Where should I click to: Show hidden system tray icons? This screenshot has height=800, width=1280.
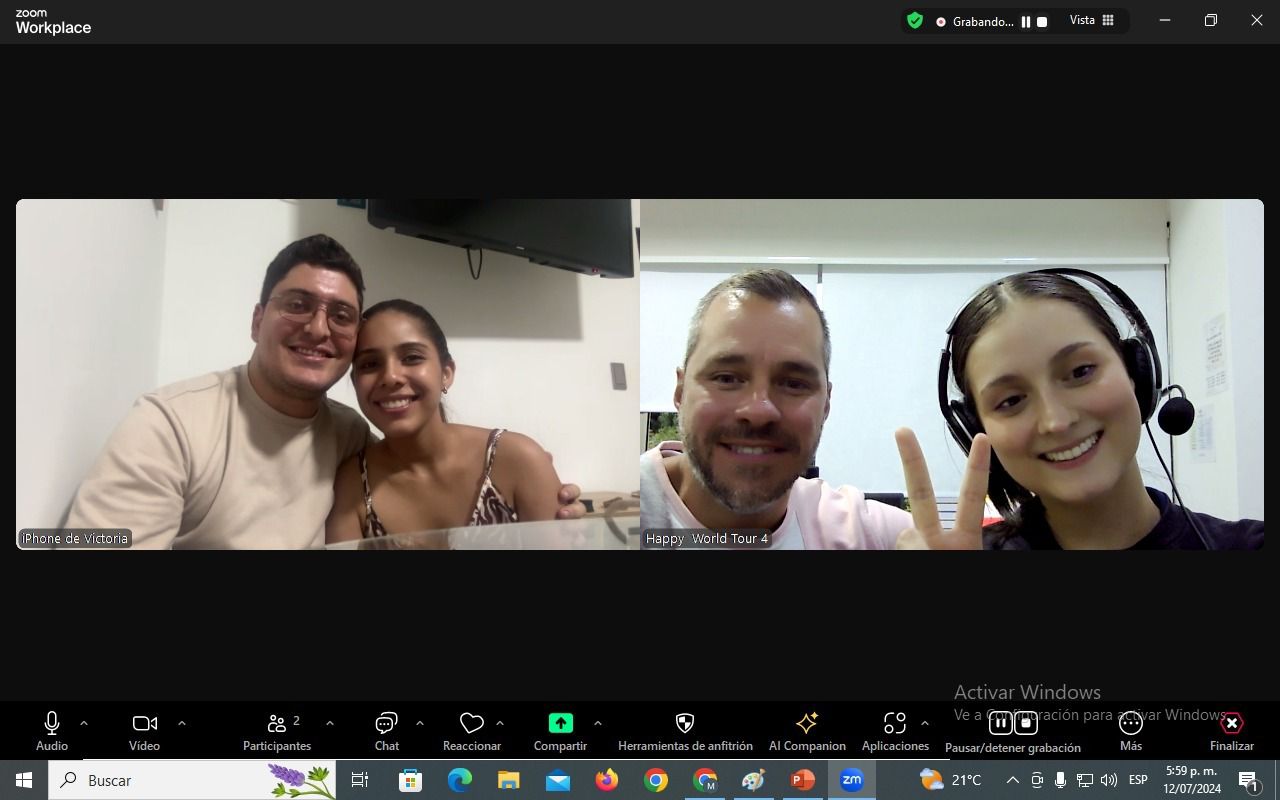tap(1012, 780)
